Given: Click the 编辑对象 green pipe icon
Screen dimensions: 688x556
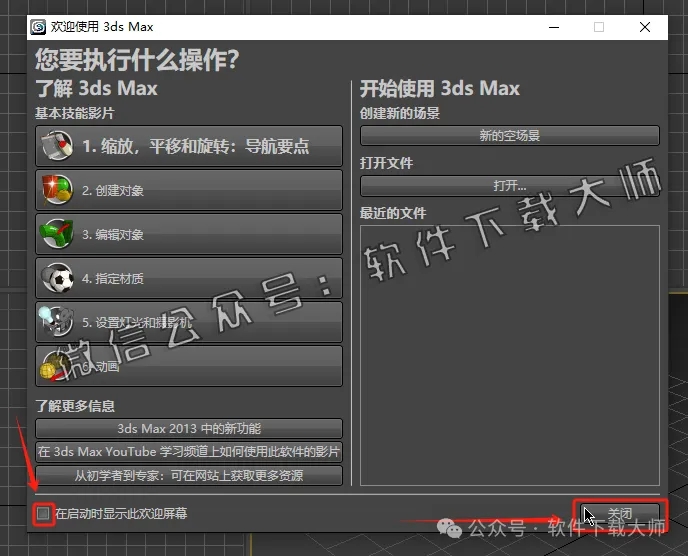Looking at the screenshot, I should pos(57,234).
